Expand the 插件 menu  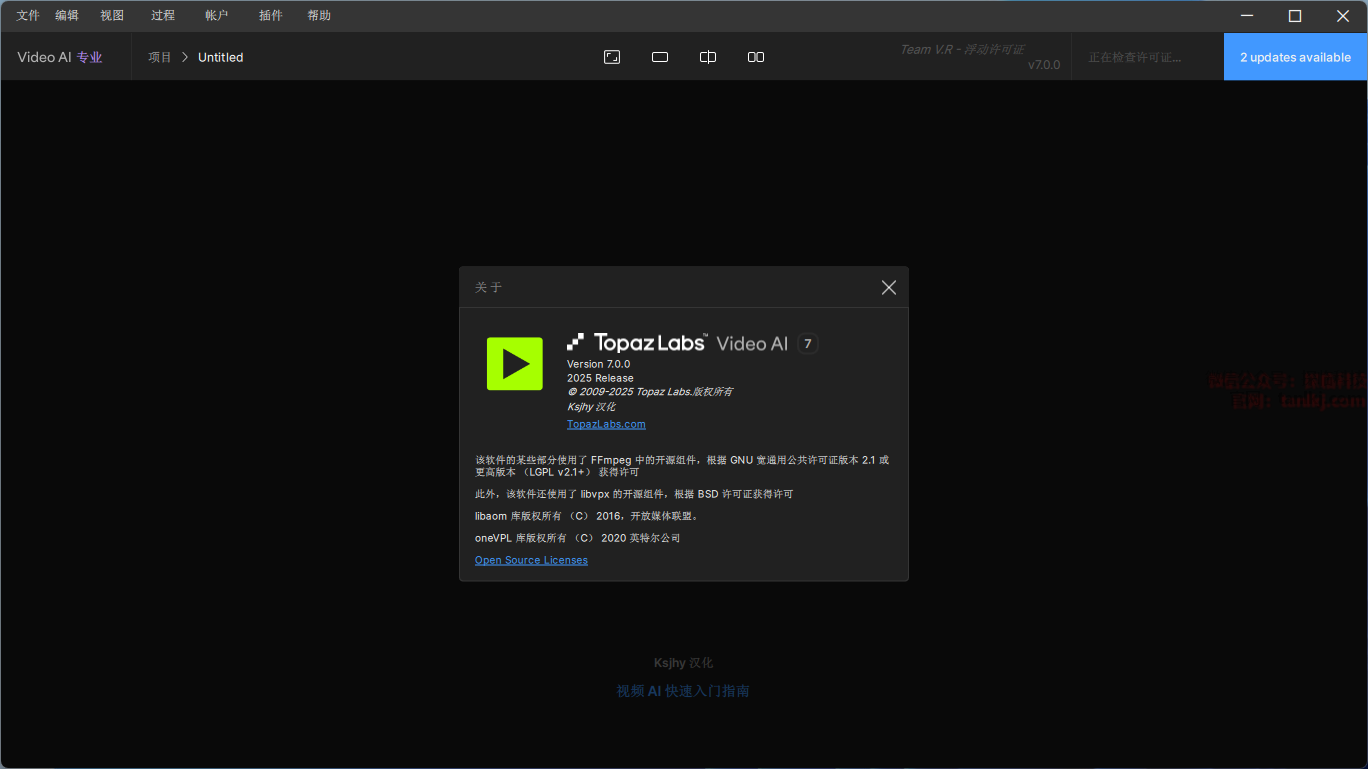(x=270, y=16)
